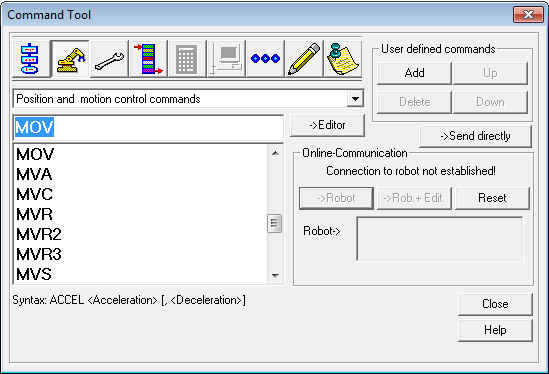Click the Up button

(490, 73)
